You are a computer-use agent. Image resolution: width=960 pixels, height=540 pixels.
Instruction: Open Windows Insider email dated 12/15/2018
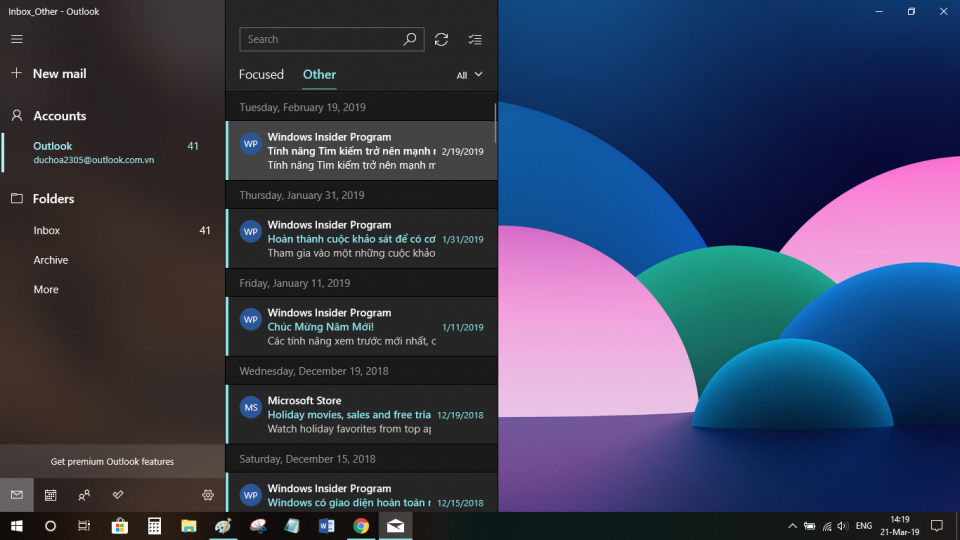pyautogui.click(x=362, y=493)
